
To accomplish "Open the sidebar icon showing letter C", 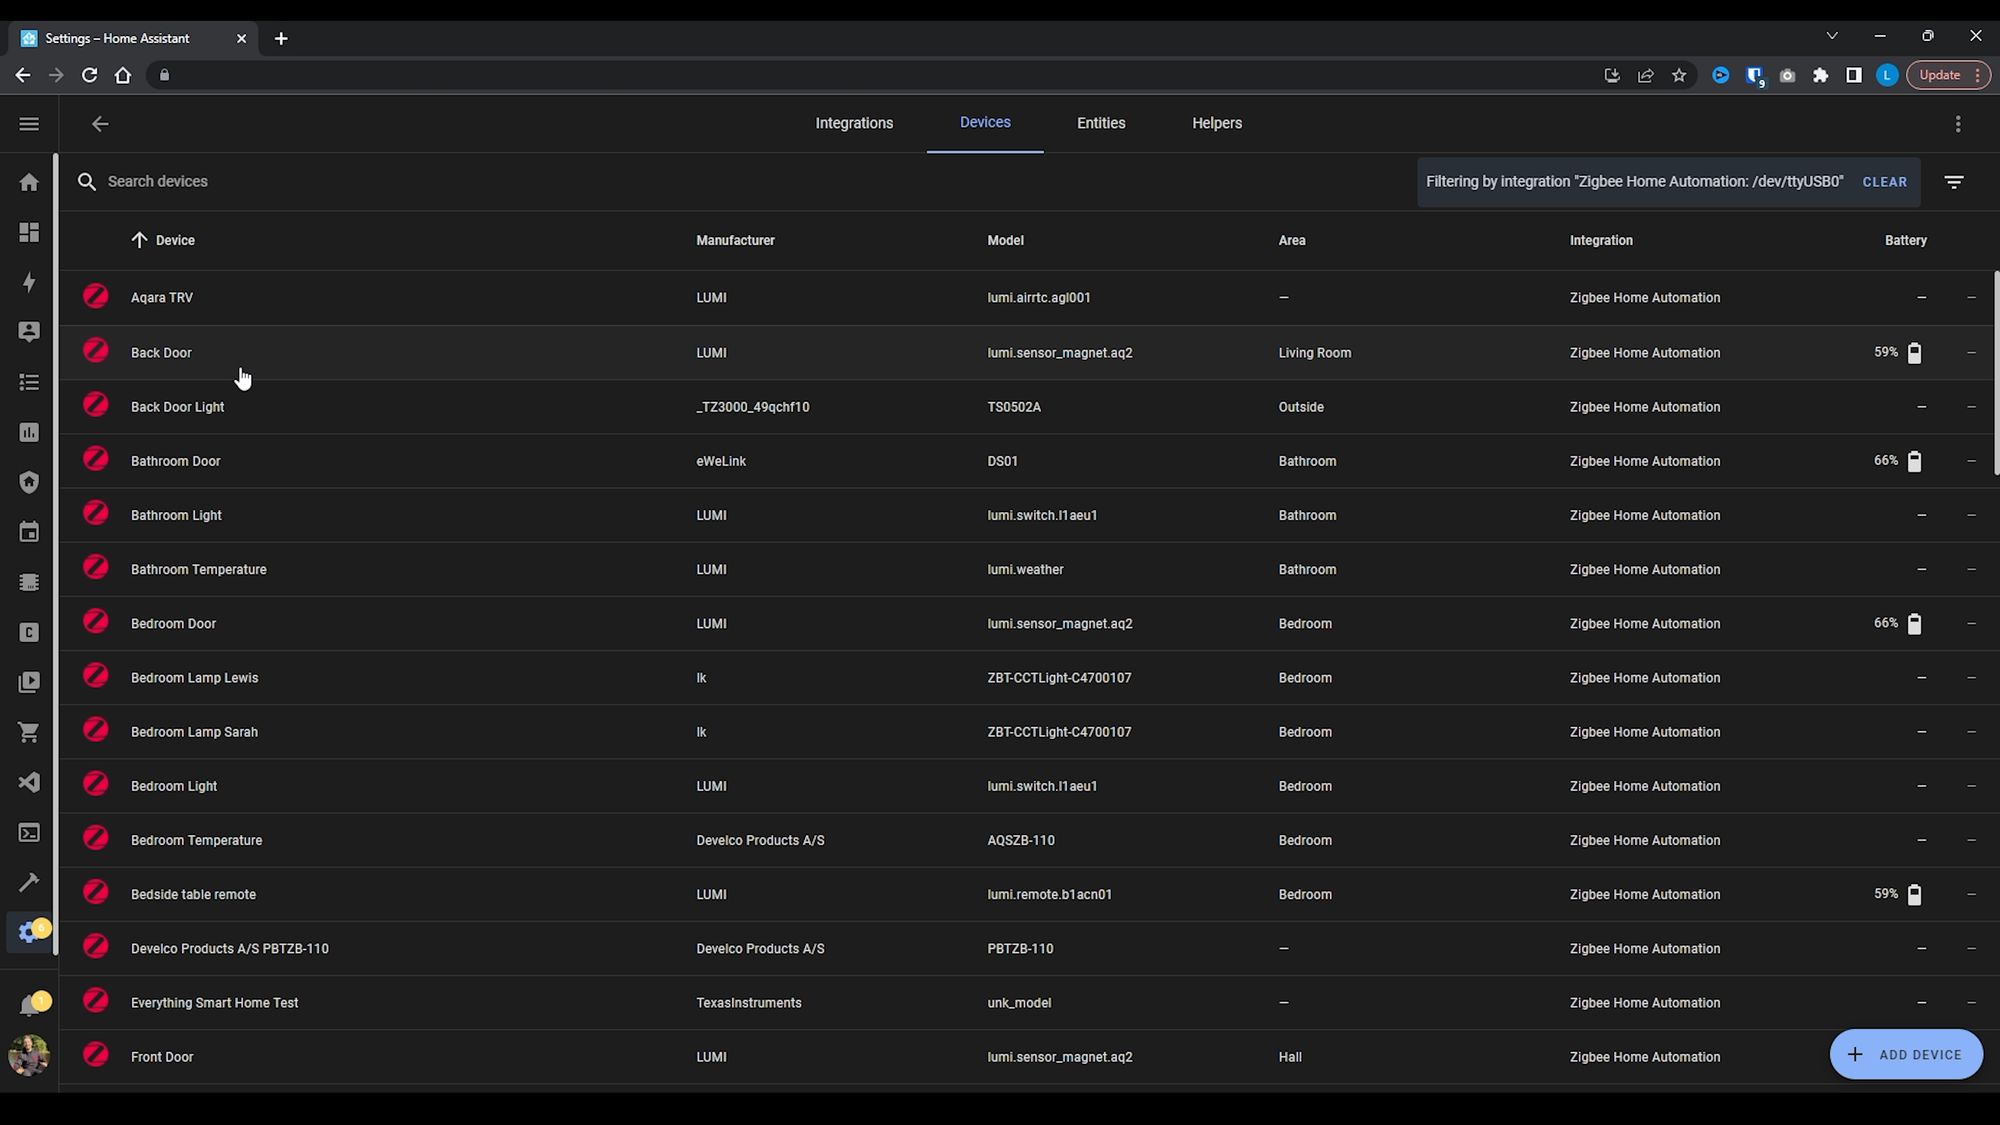I will 29,632.
